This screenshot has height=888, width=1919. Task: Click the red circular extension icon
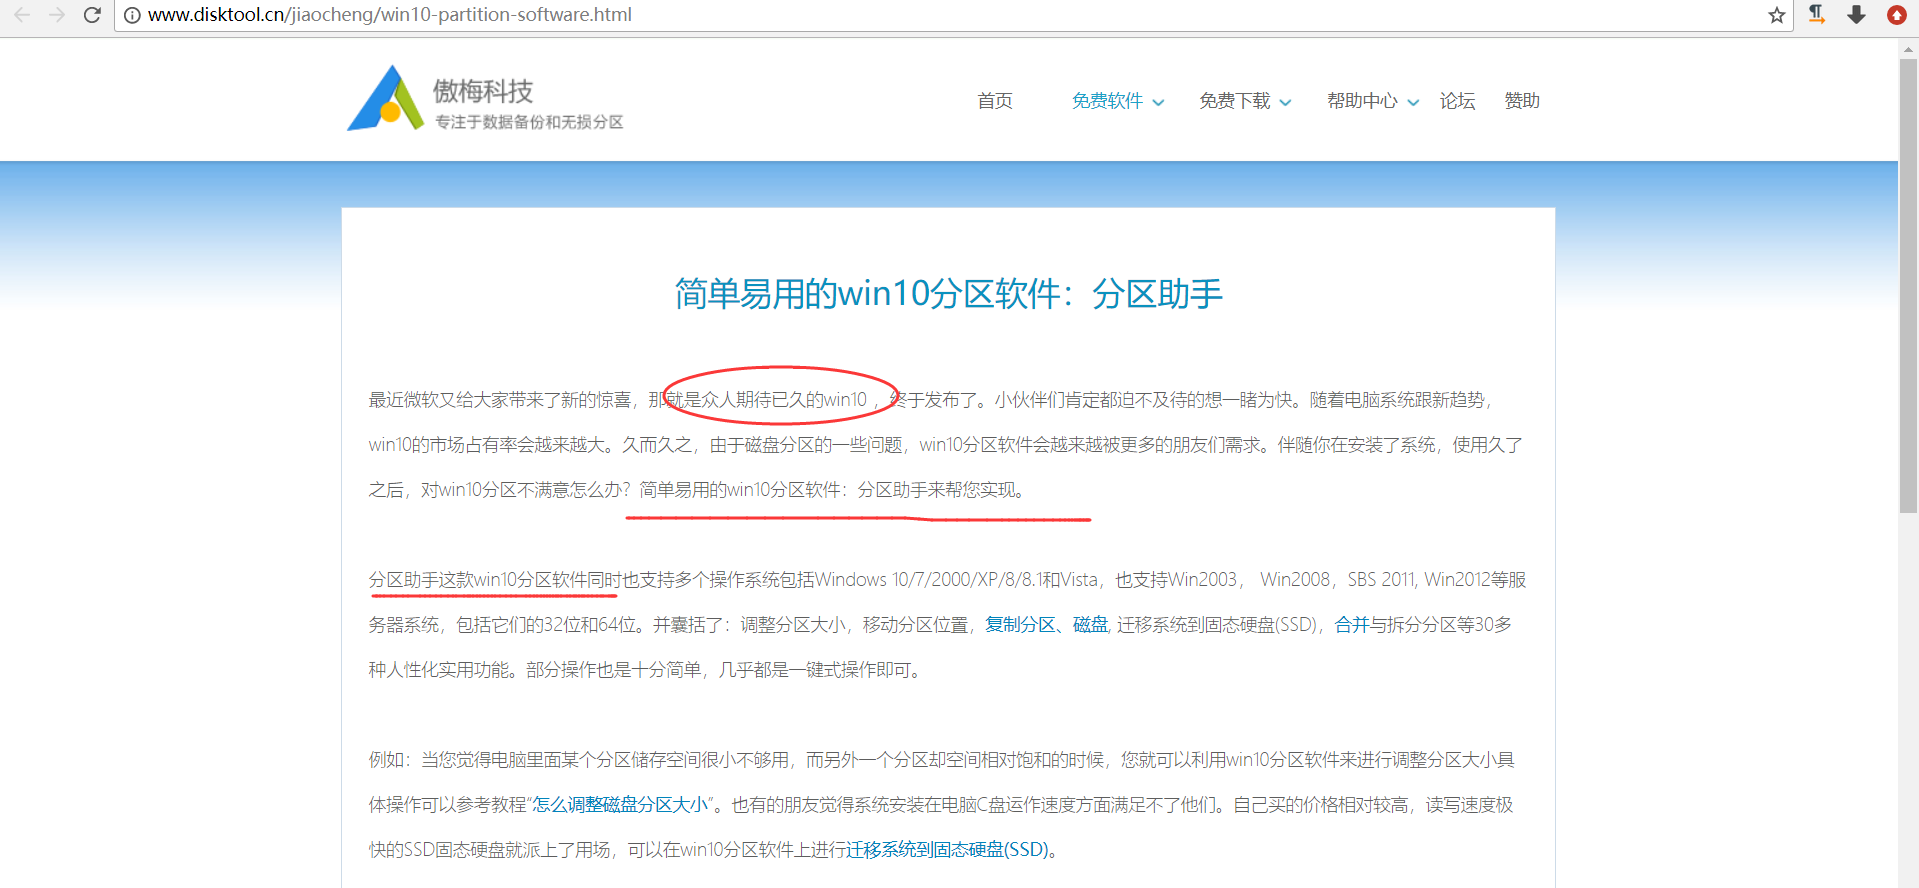click(x=1896, y=15)
